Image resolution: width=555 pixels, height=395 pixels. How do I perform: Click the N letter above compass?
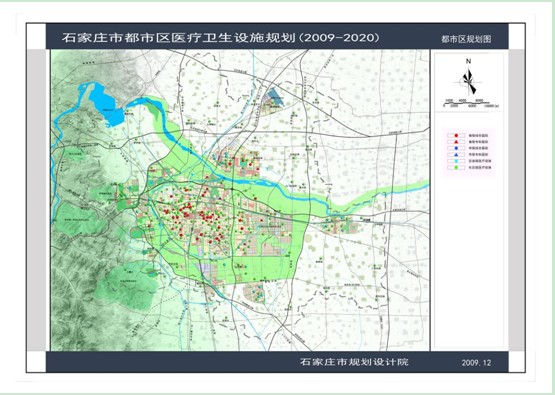(x=469, y=62)
